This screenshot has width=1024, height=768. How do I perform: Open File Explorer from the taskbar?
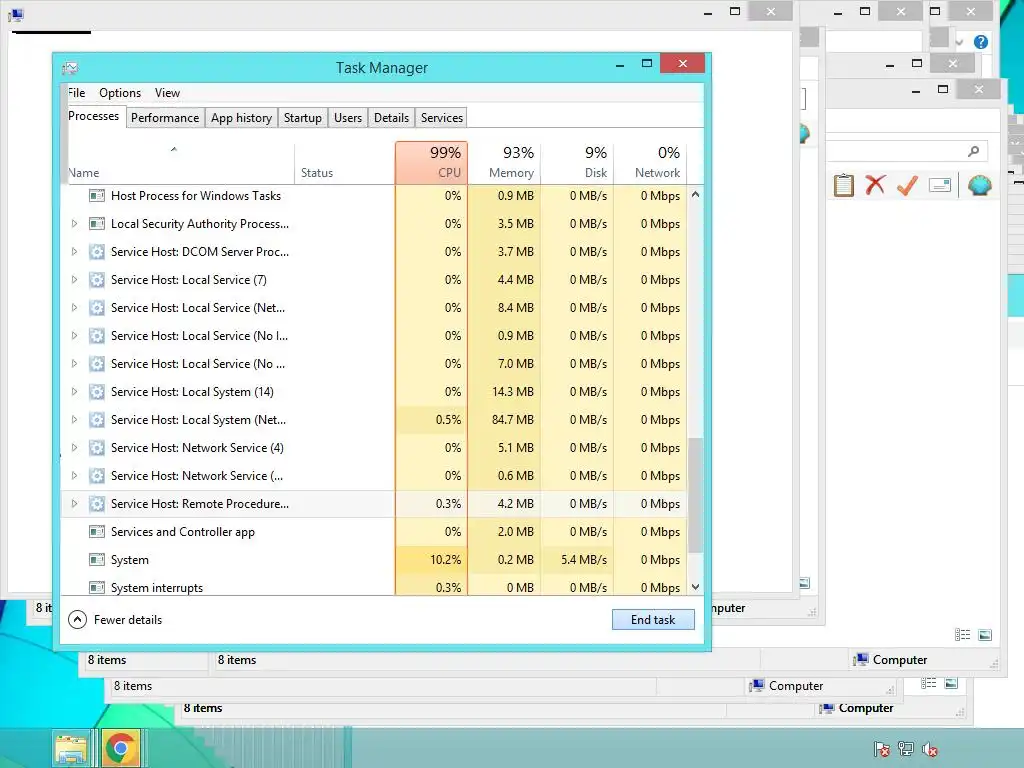(71, 748)
